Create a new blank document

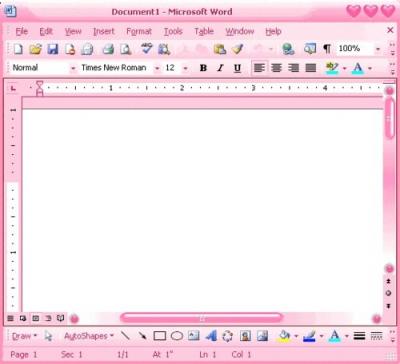pyautogui.click(x=18, y=49)
